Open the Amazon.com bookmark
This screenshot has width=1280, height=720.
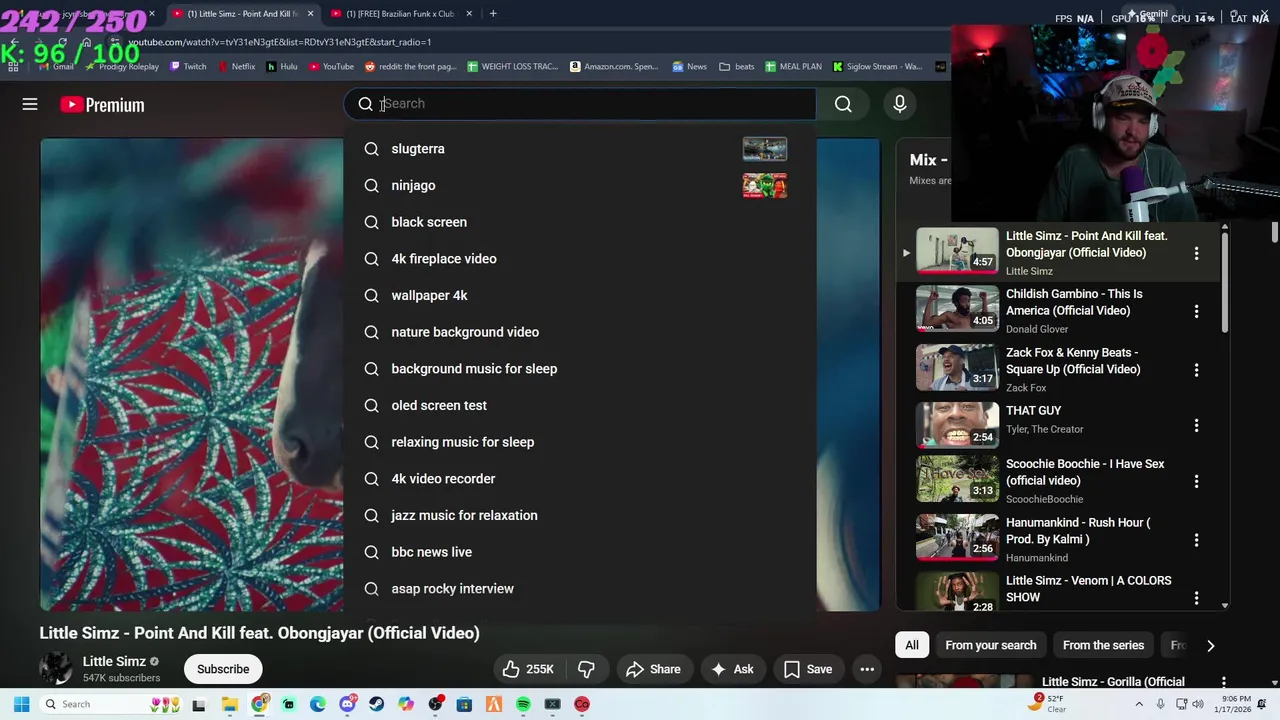[614, 66]
